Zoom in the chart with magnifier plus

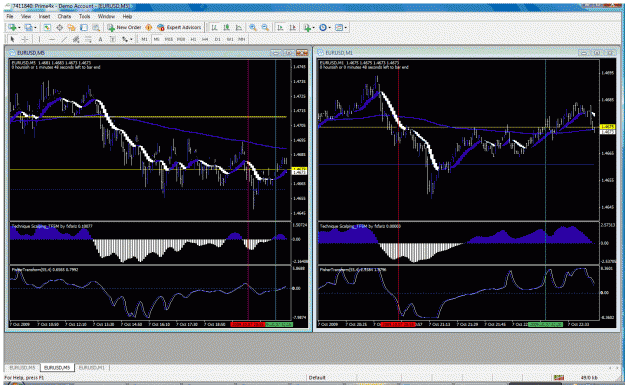[x=253, y=28]
